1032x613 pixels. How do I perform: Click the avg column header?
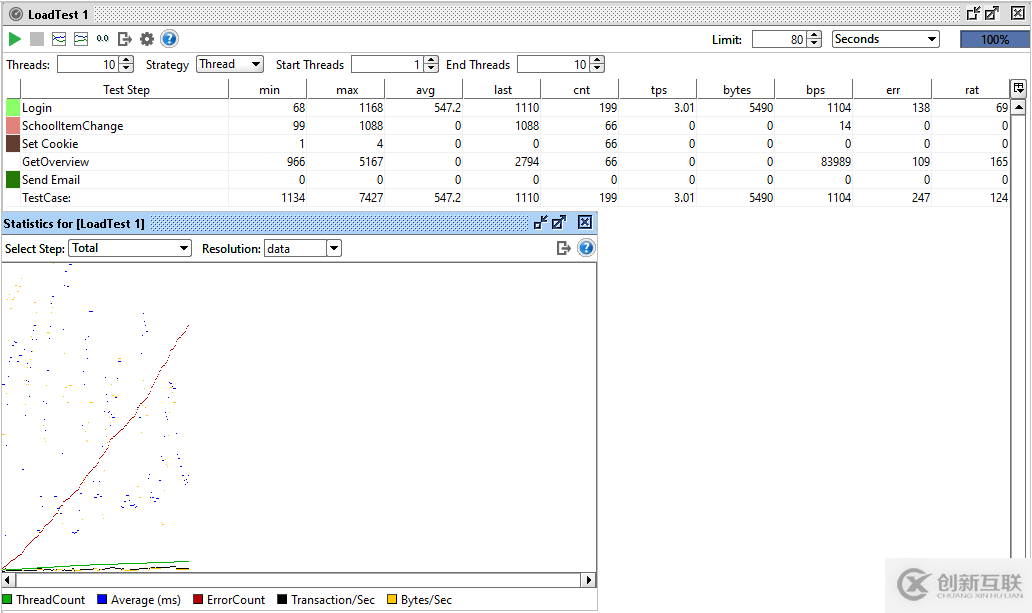tap(425, 90)
